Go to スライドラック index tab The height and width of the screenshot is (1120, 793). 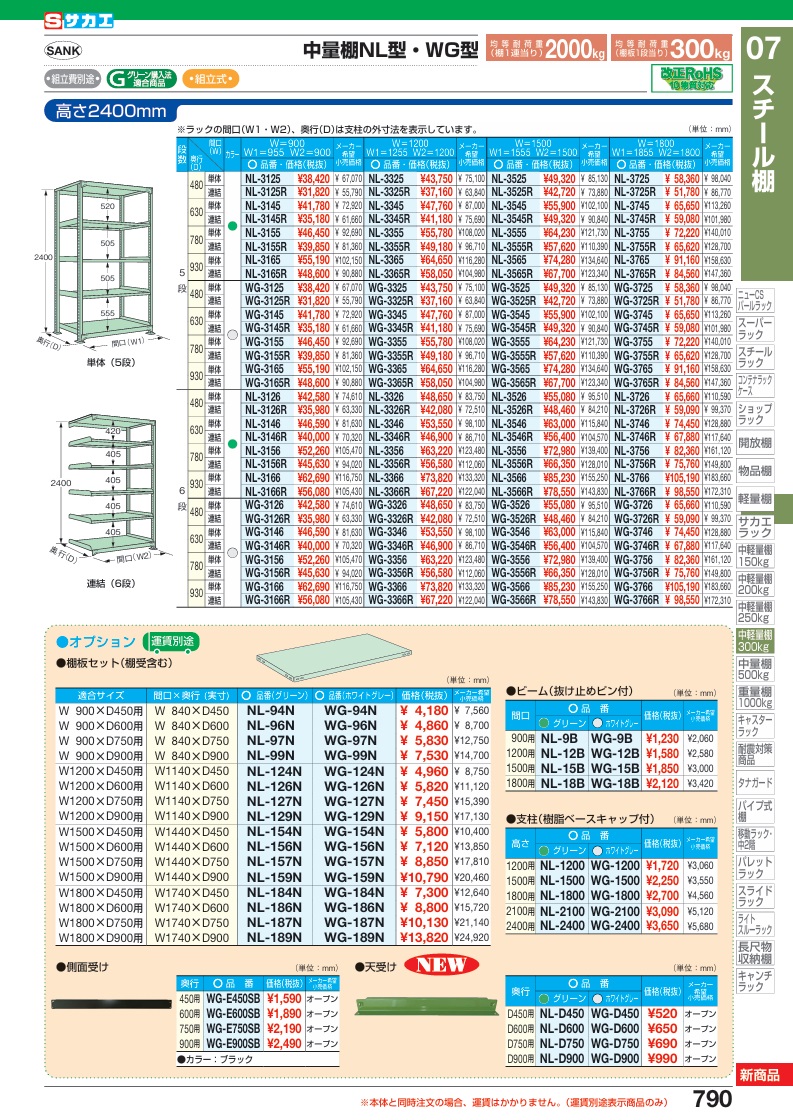(x=754, y=896)
